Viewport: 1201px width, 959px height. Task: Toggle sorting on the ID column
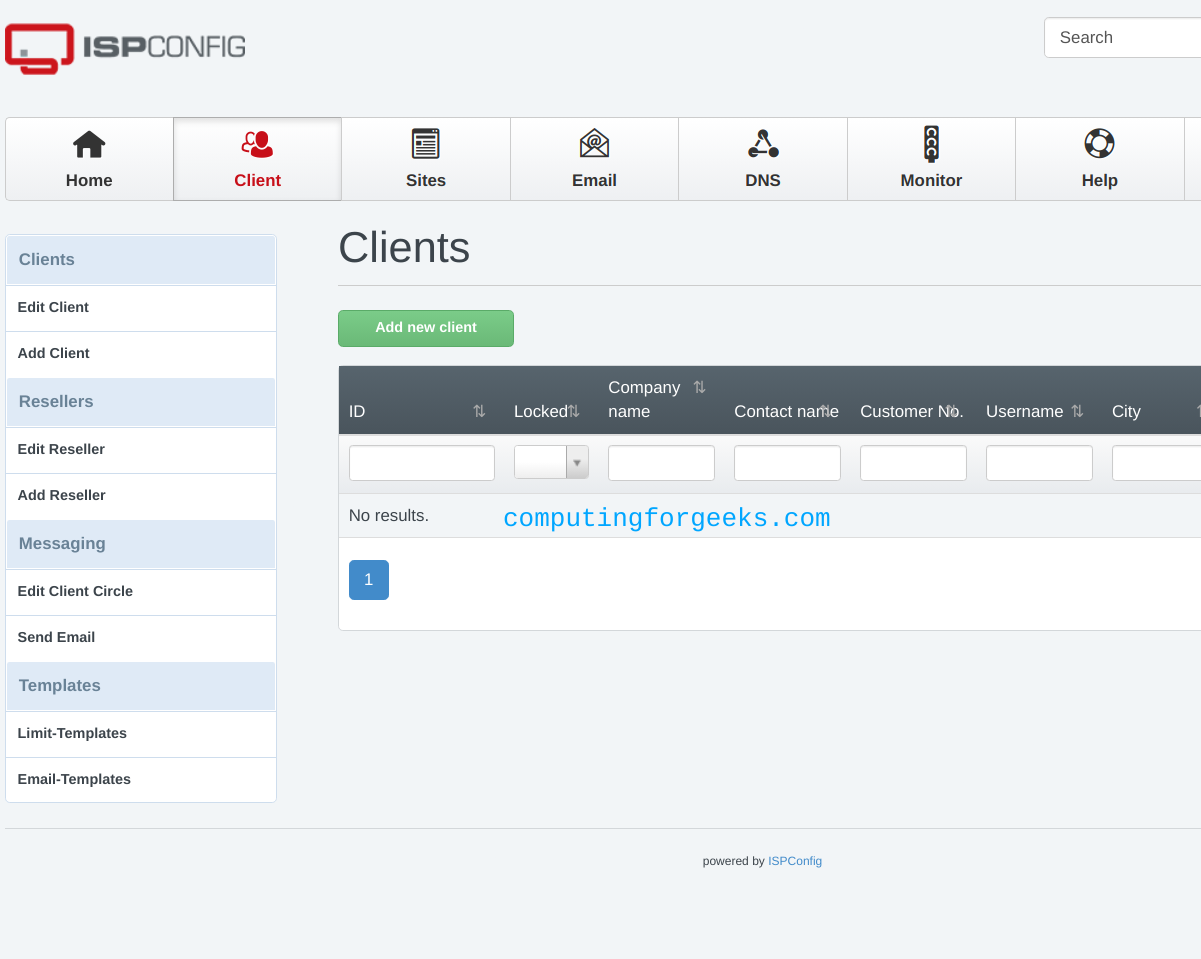click(x=479, y=410)
